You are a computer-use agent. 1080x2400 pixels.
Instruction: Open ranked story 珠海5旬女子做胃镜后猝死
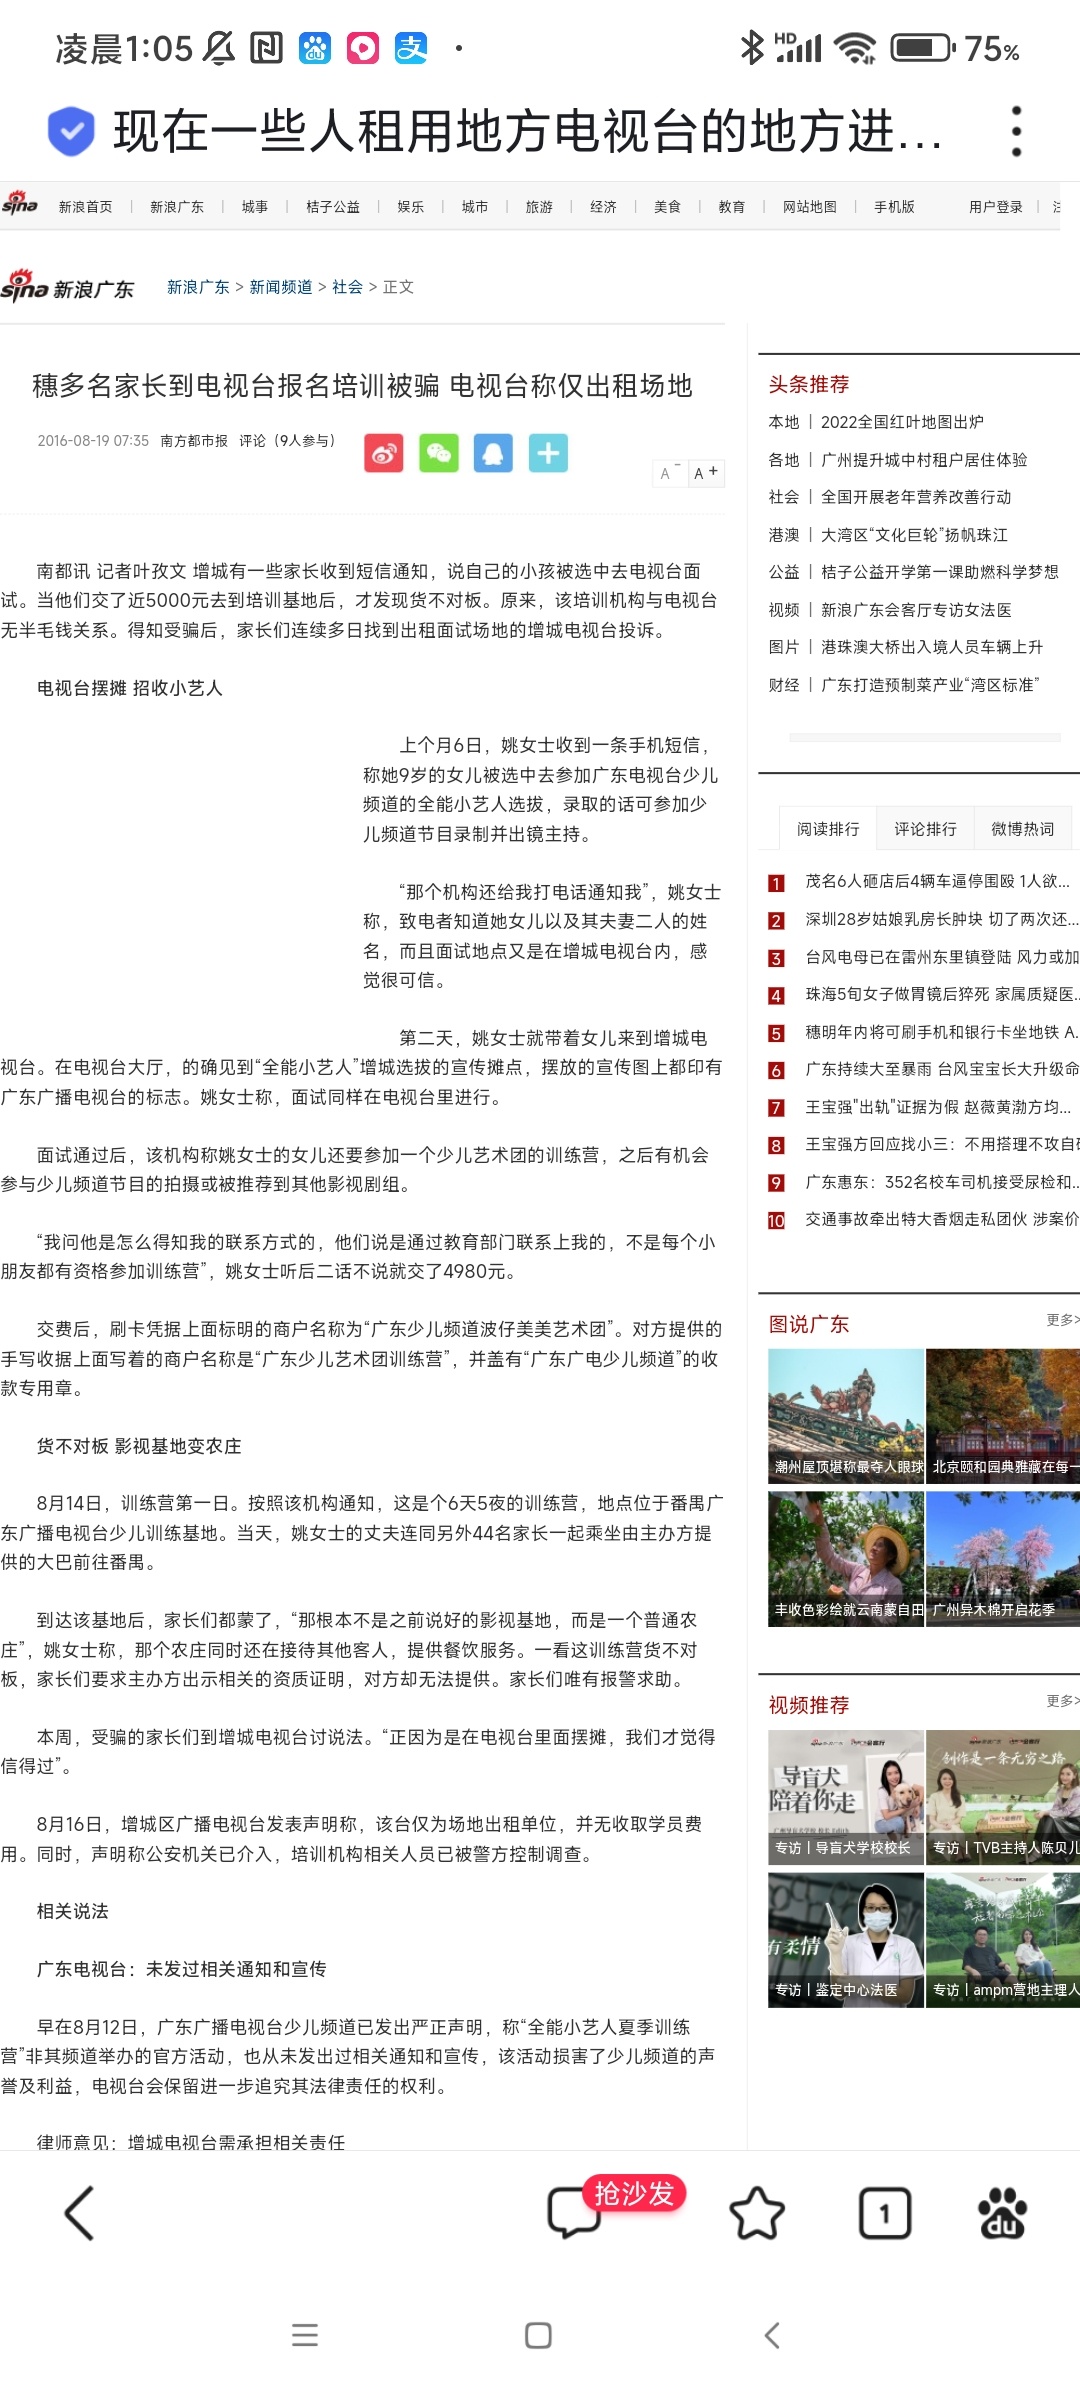[x=942, y=994]
